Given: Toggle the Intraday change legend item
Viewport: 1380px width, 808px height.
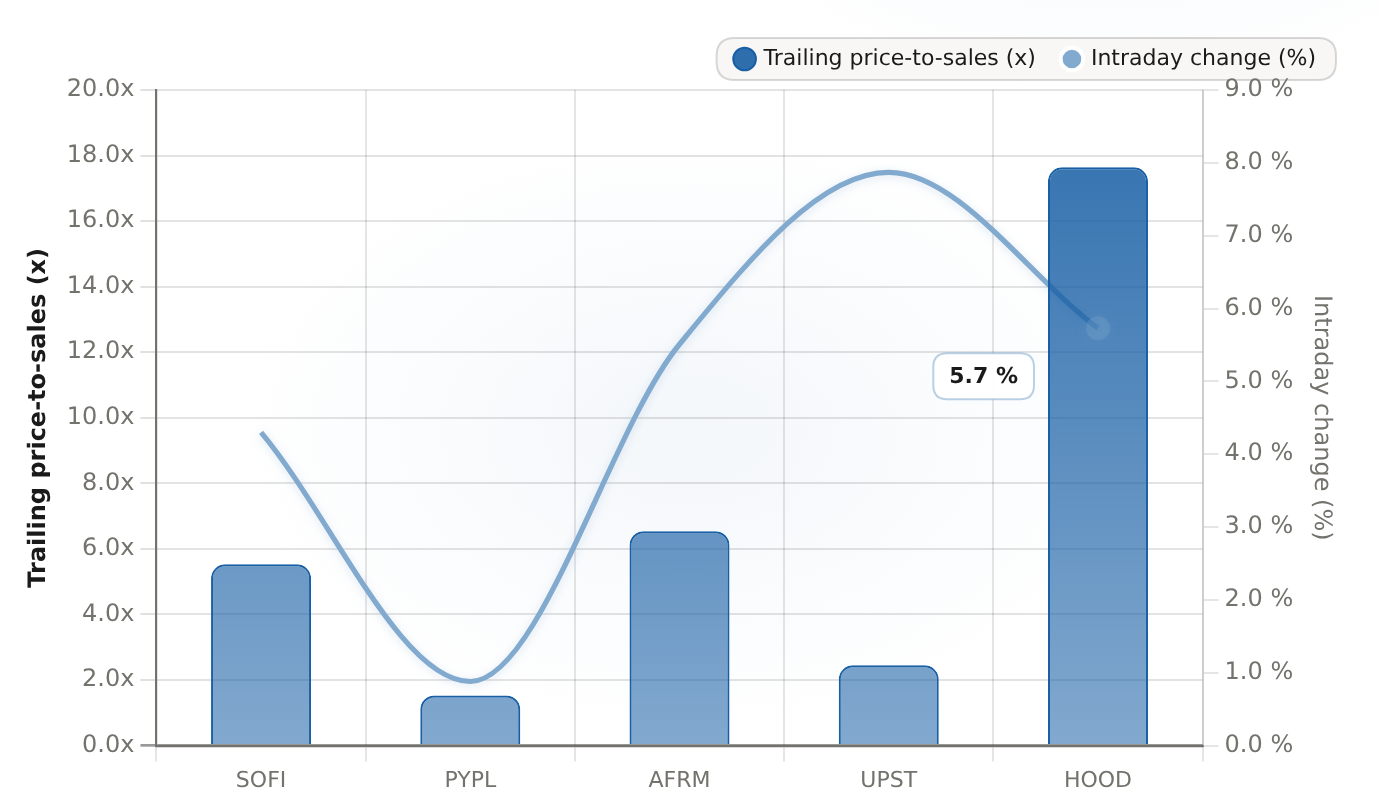Looking at the screenshot, I should [x=1189, y=58].
